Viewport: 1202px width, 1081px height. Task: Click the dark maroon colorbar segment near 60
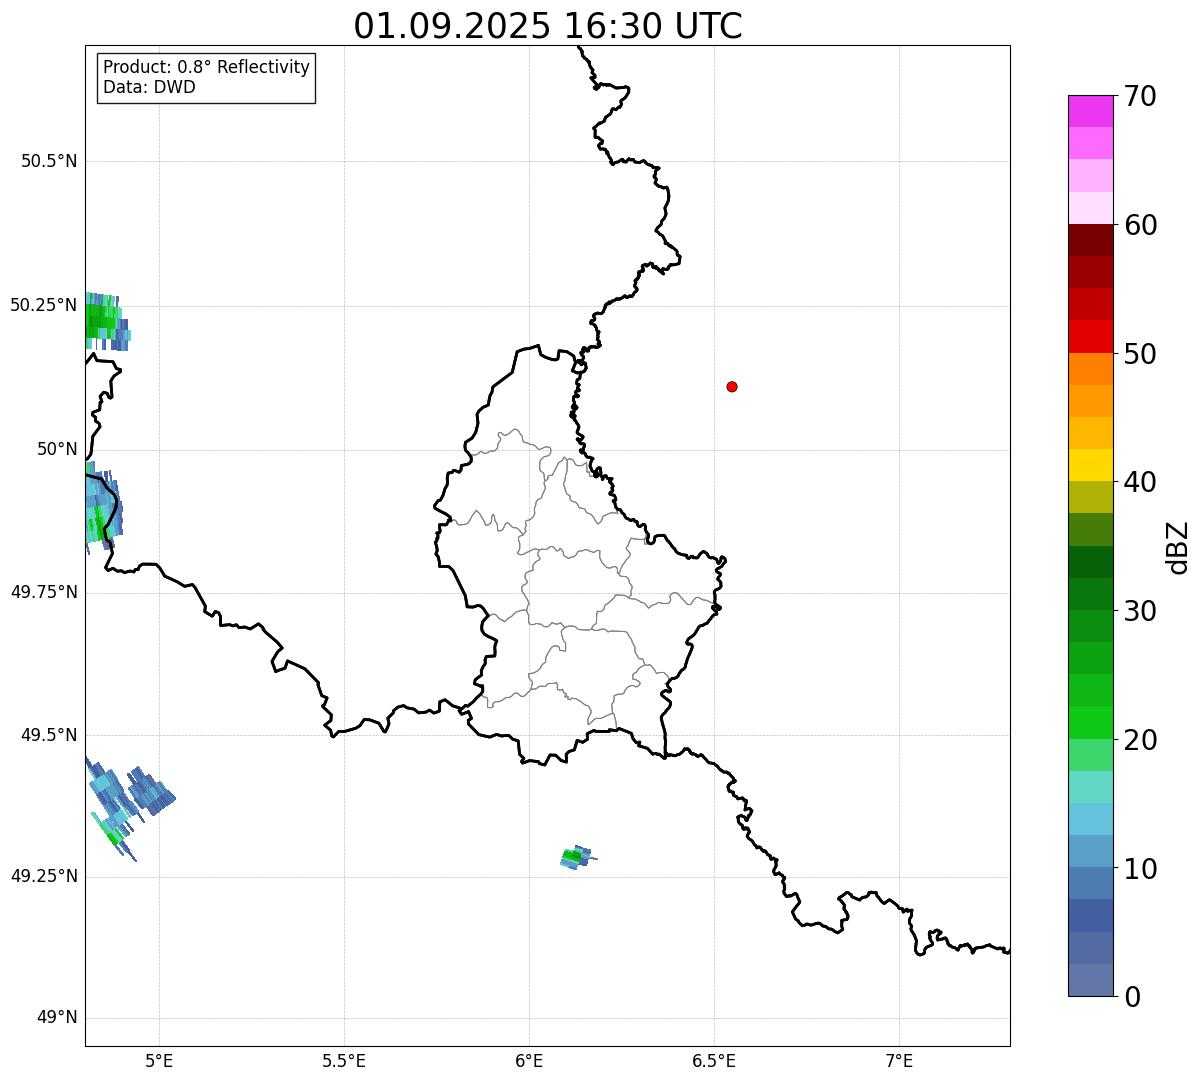click(1090, 240)
